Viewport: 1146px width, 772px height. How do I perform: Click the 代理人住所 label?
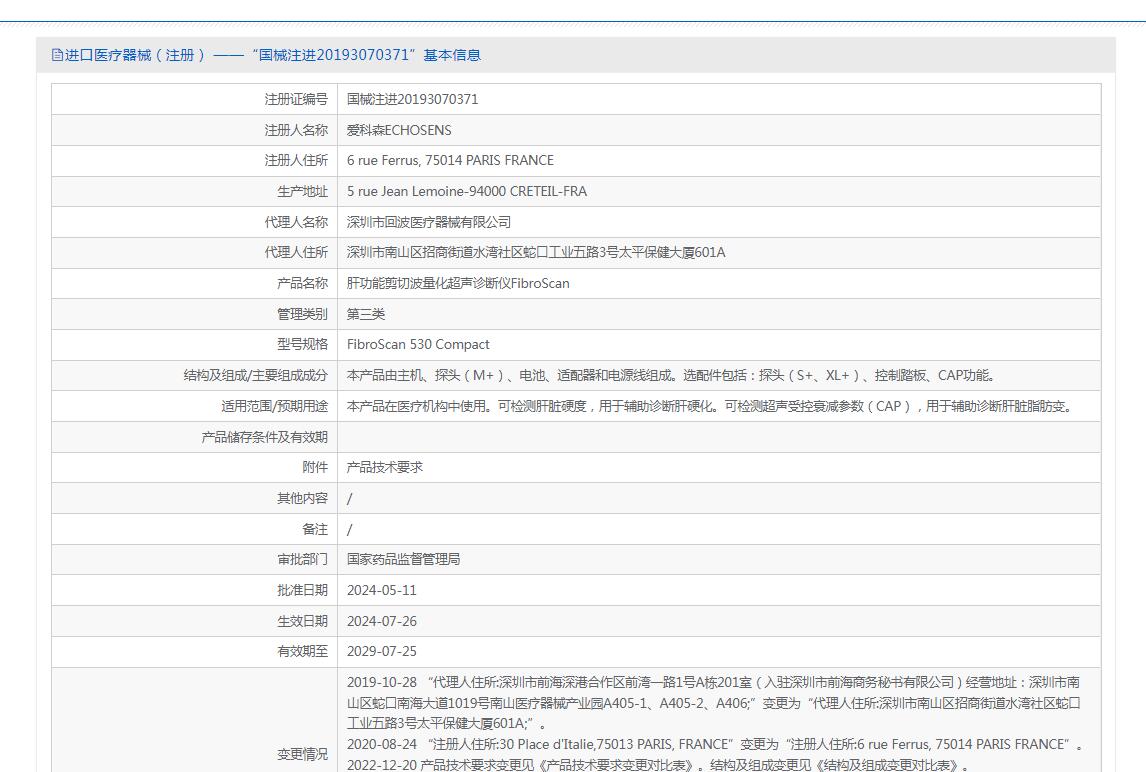(296, 253)
